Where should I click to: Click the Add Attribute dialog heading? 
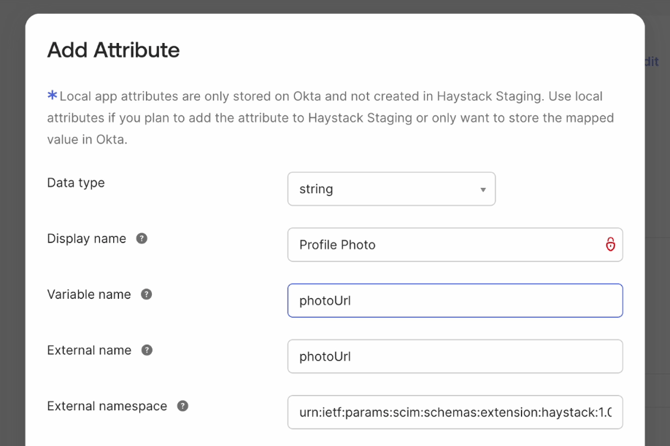[x=114, y=49]
